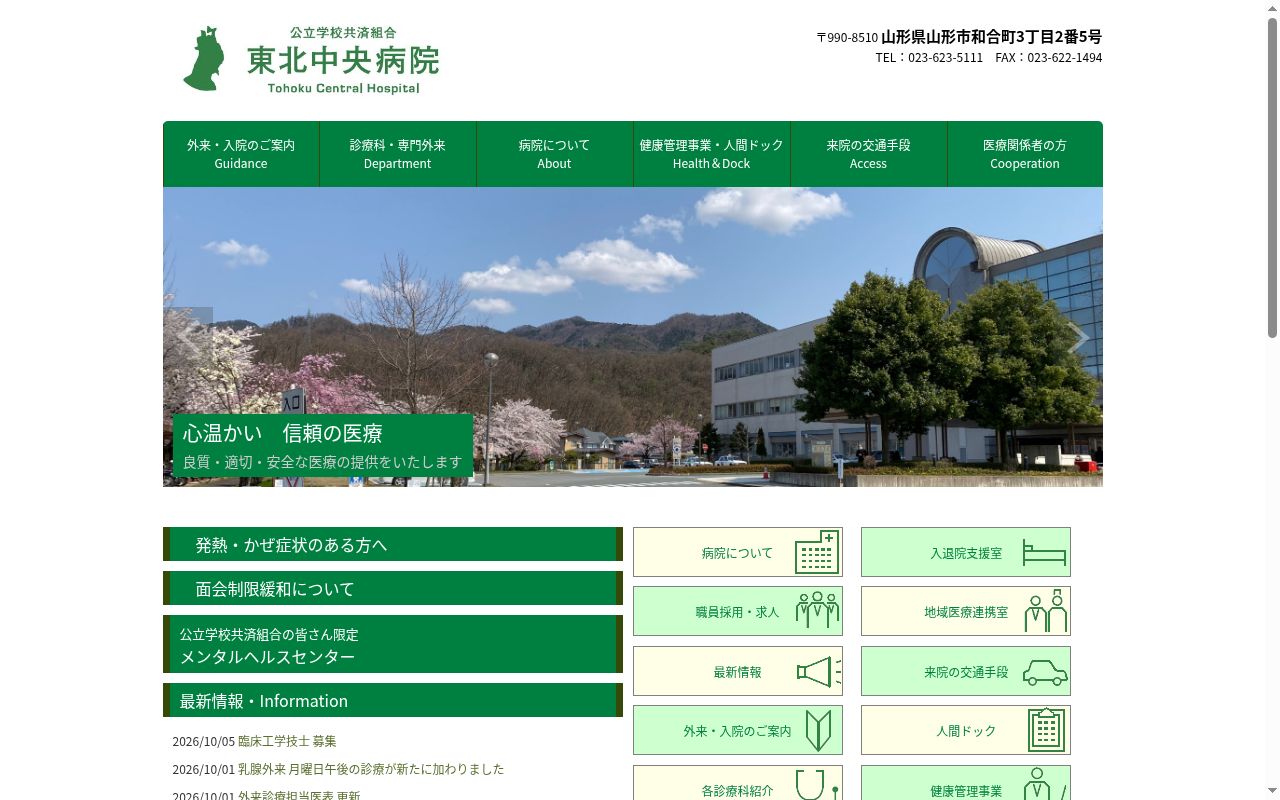This screenshot has width=1280, height=800.
Task: Open the 診療科・専門外来 Department menu
Action: 398,154
